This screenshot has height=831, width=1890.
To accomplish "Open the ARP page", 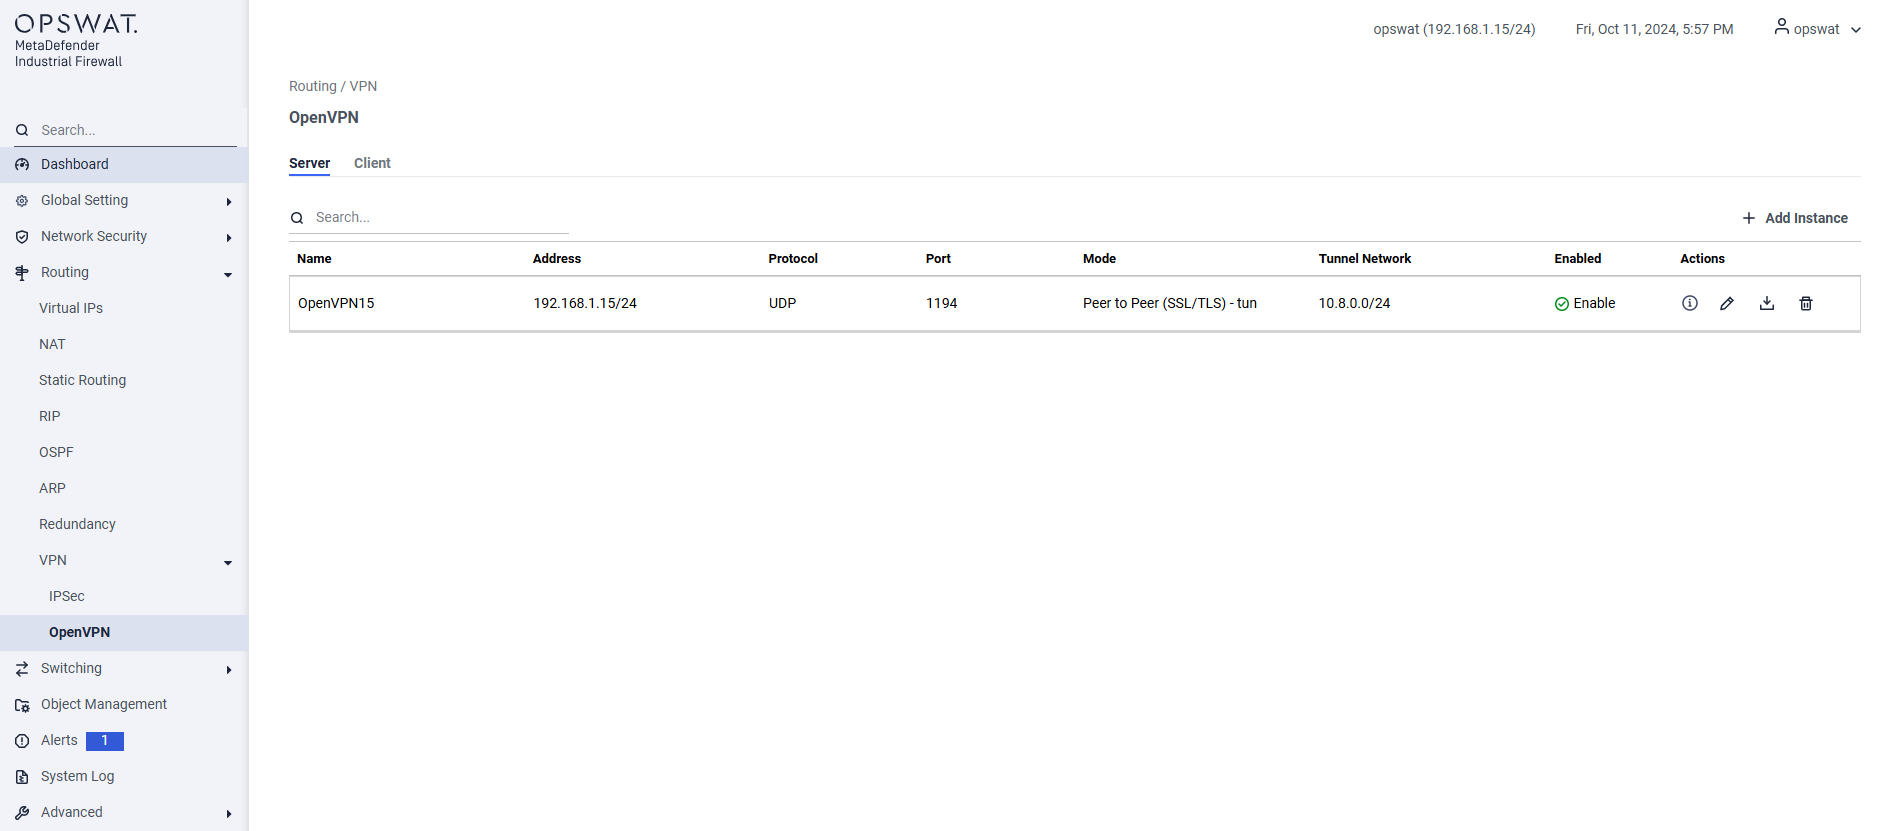I will (x=52, y=488).
